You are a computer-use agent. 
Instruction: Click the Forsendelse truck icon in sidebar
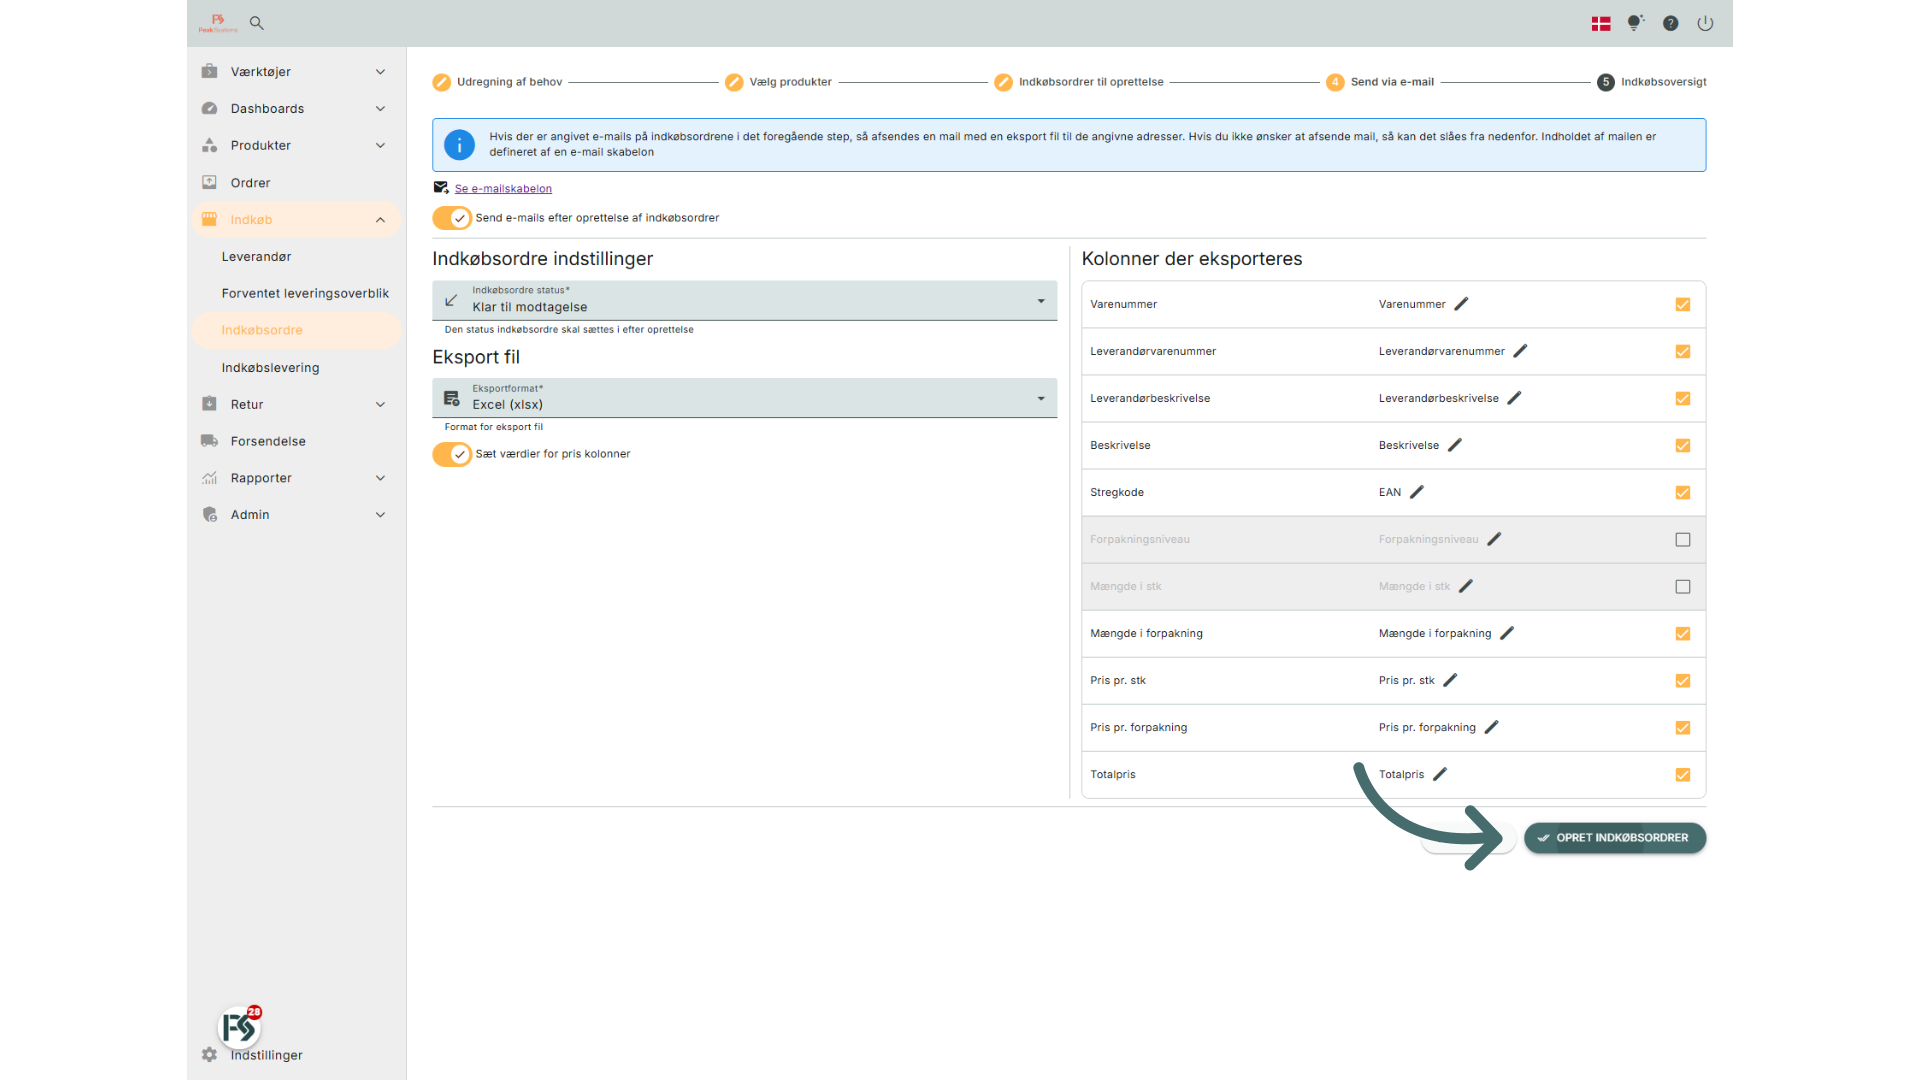coord(209,441)
